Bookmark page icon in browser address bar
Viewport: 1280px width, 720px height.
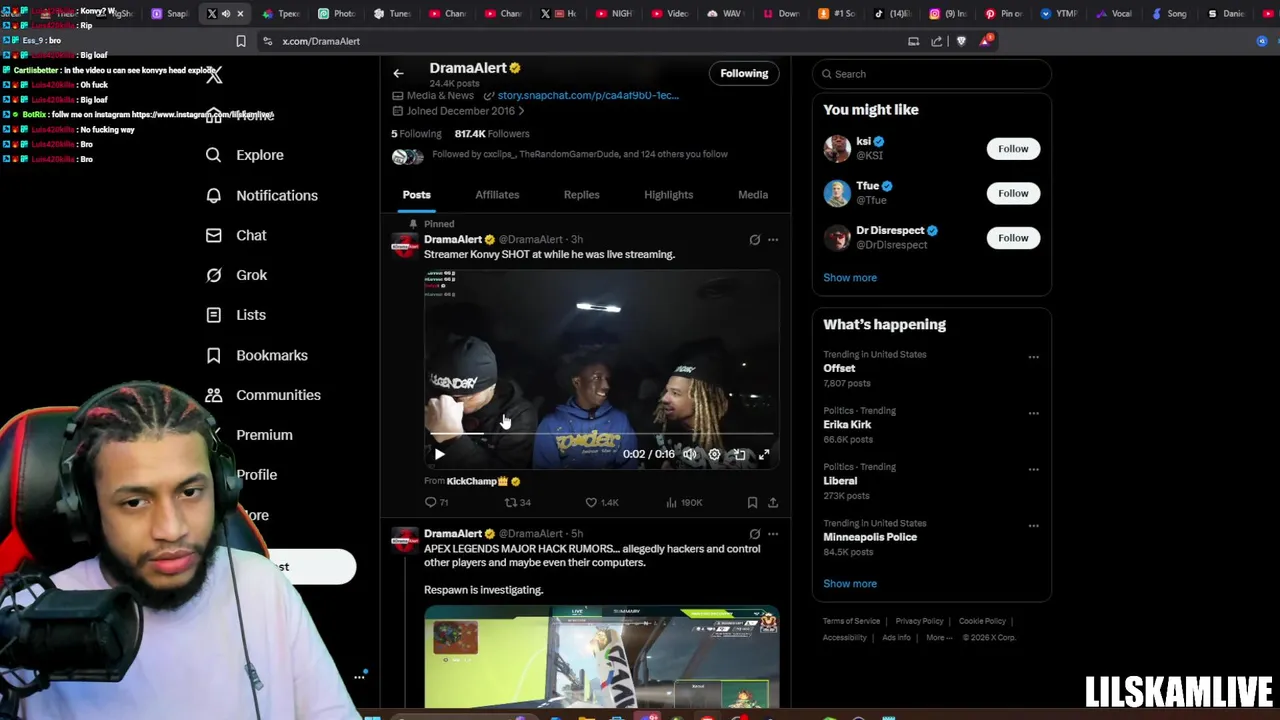[x=241, y=41]
